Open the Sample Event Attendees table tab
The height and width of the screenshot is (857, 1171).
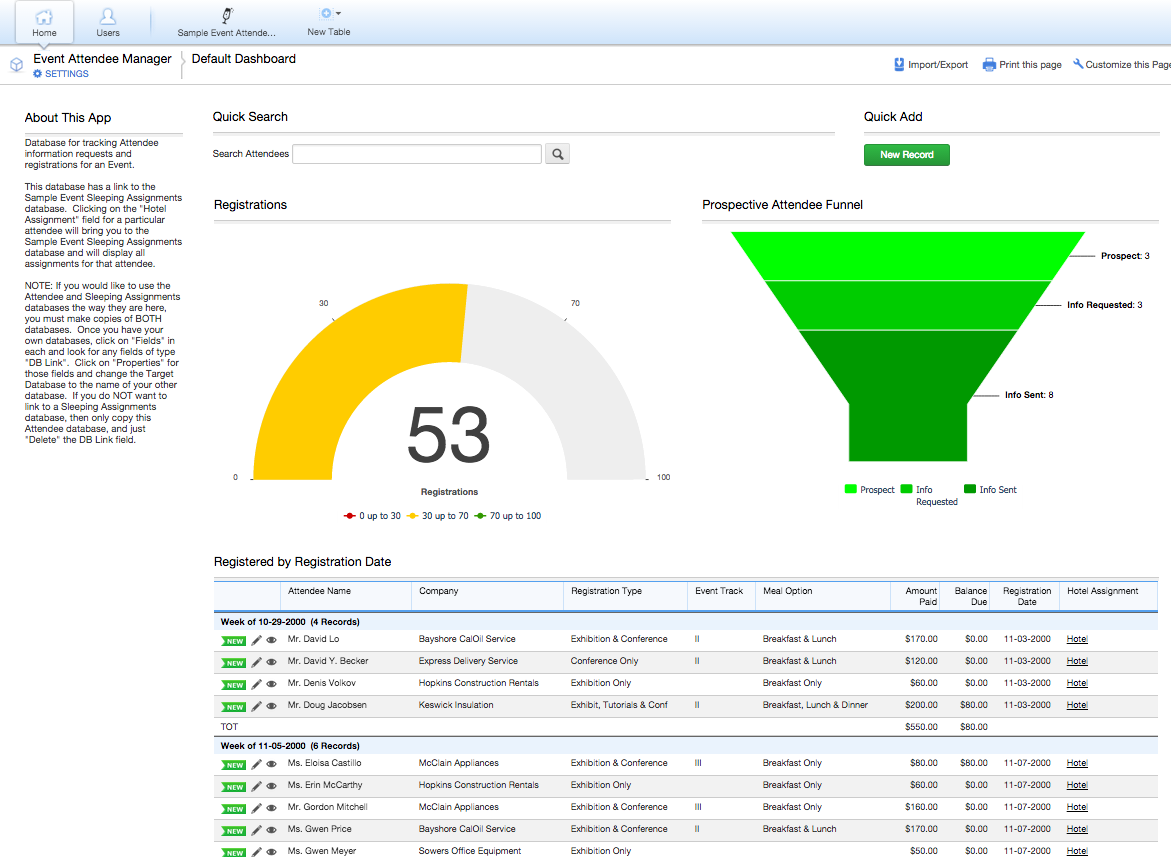226,22
